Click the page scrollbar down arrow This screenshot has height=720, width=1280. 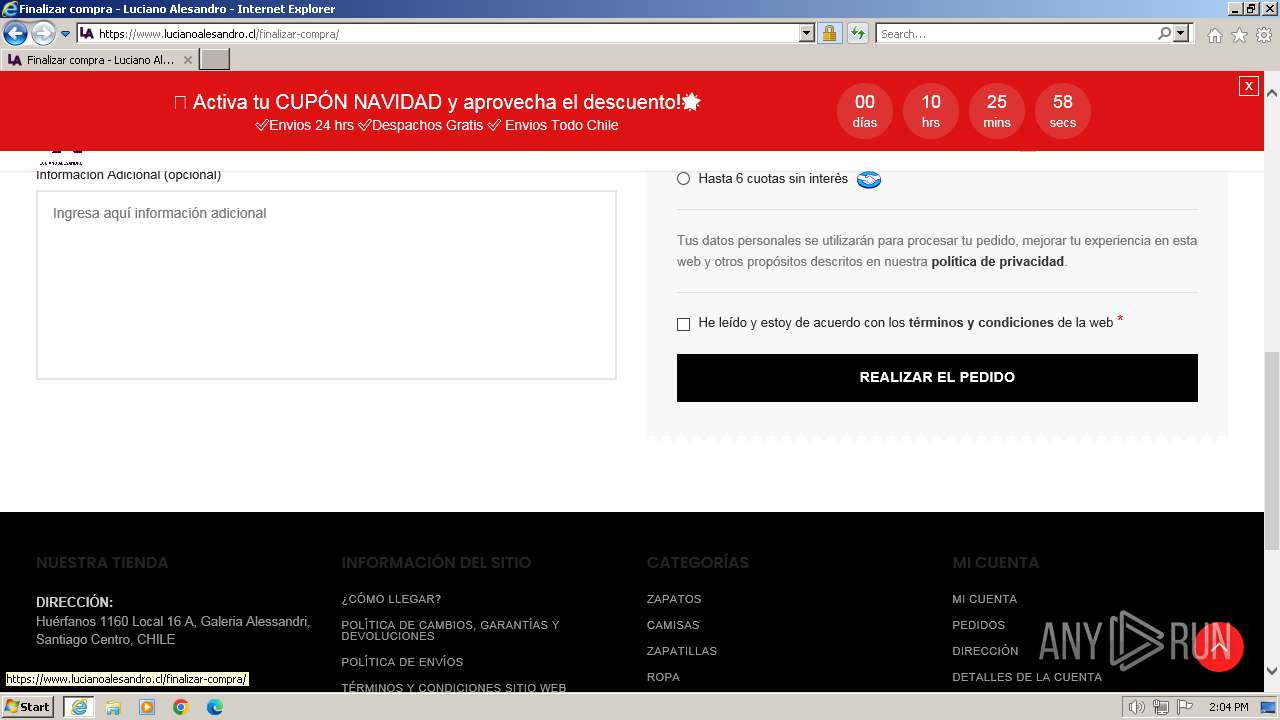[1272, 672]
